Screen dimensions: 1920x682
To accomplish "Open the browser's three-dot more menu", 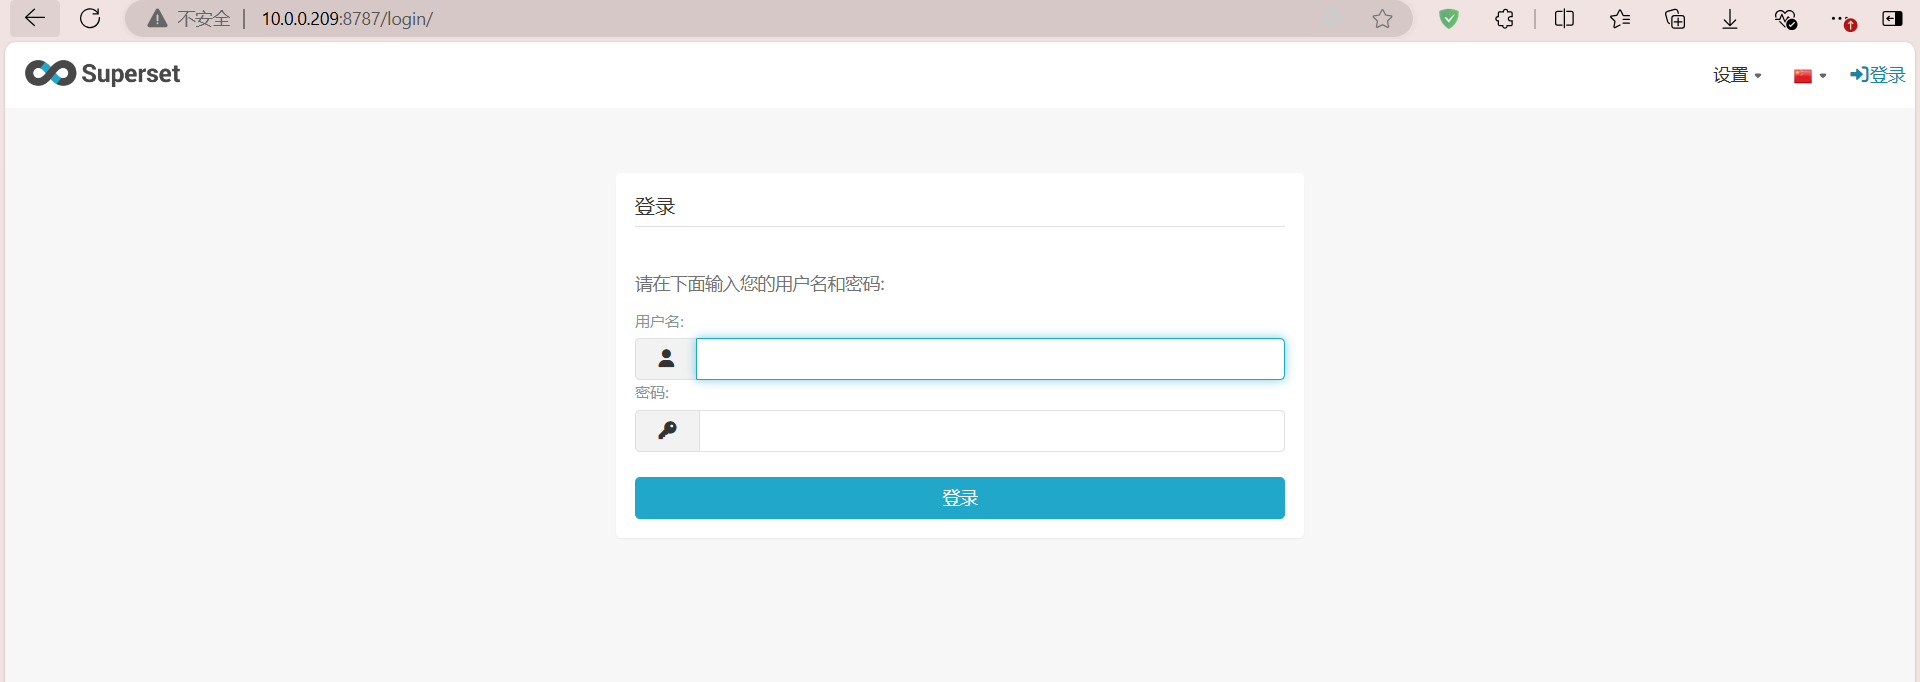I will pos(1840,18).
